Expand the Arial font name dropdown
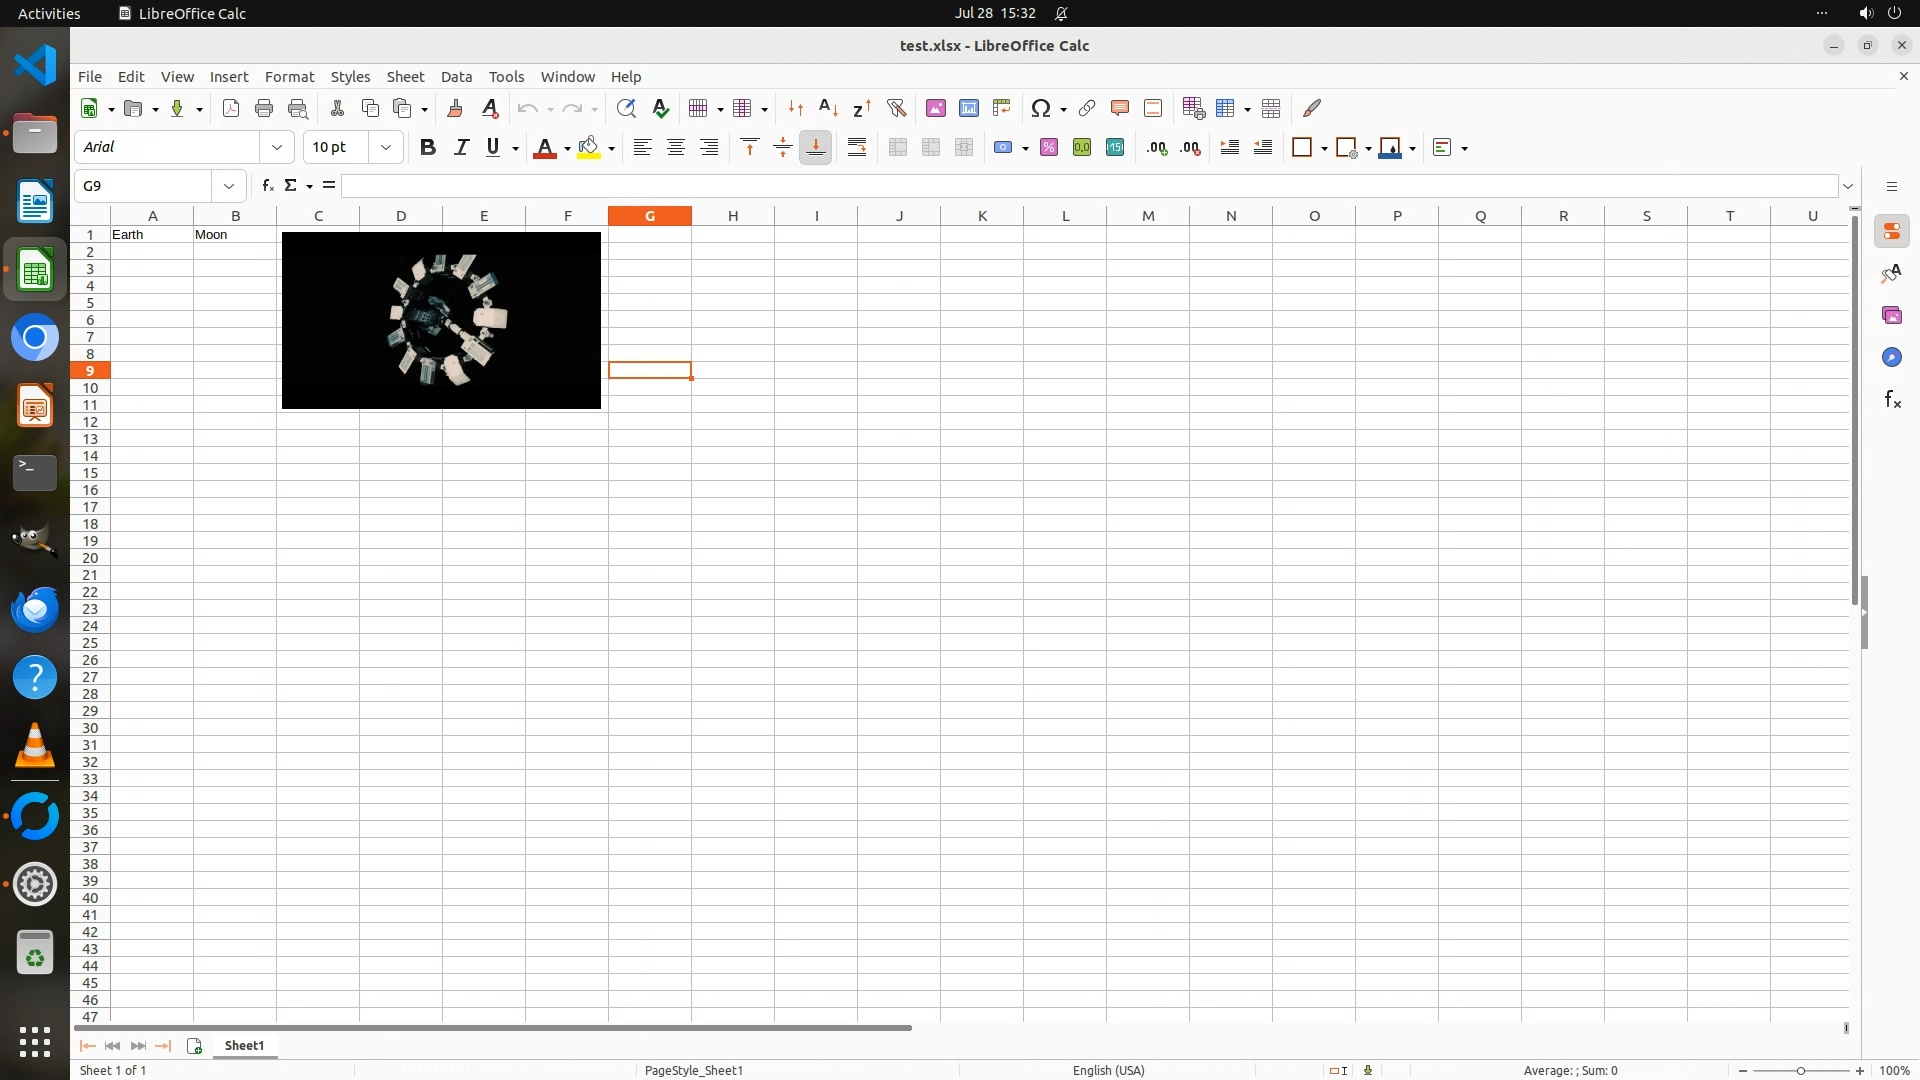Viewport: 1920px width, 1080px height. click(277, 147)
